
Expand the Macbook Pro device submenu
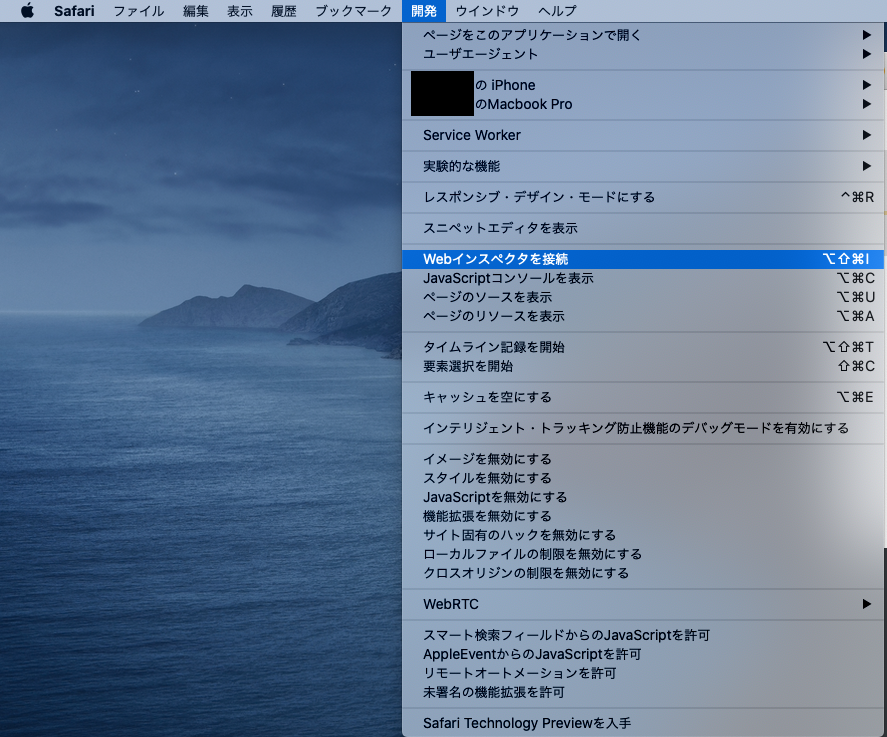[643, 104]
